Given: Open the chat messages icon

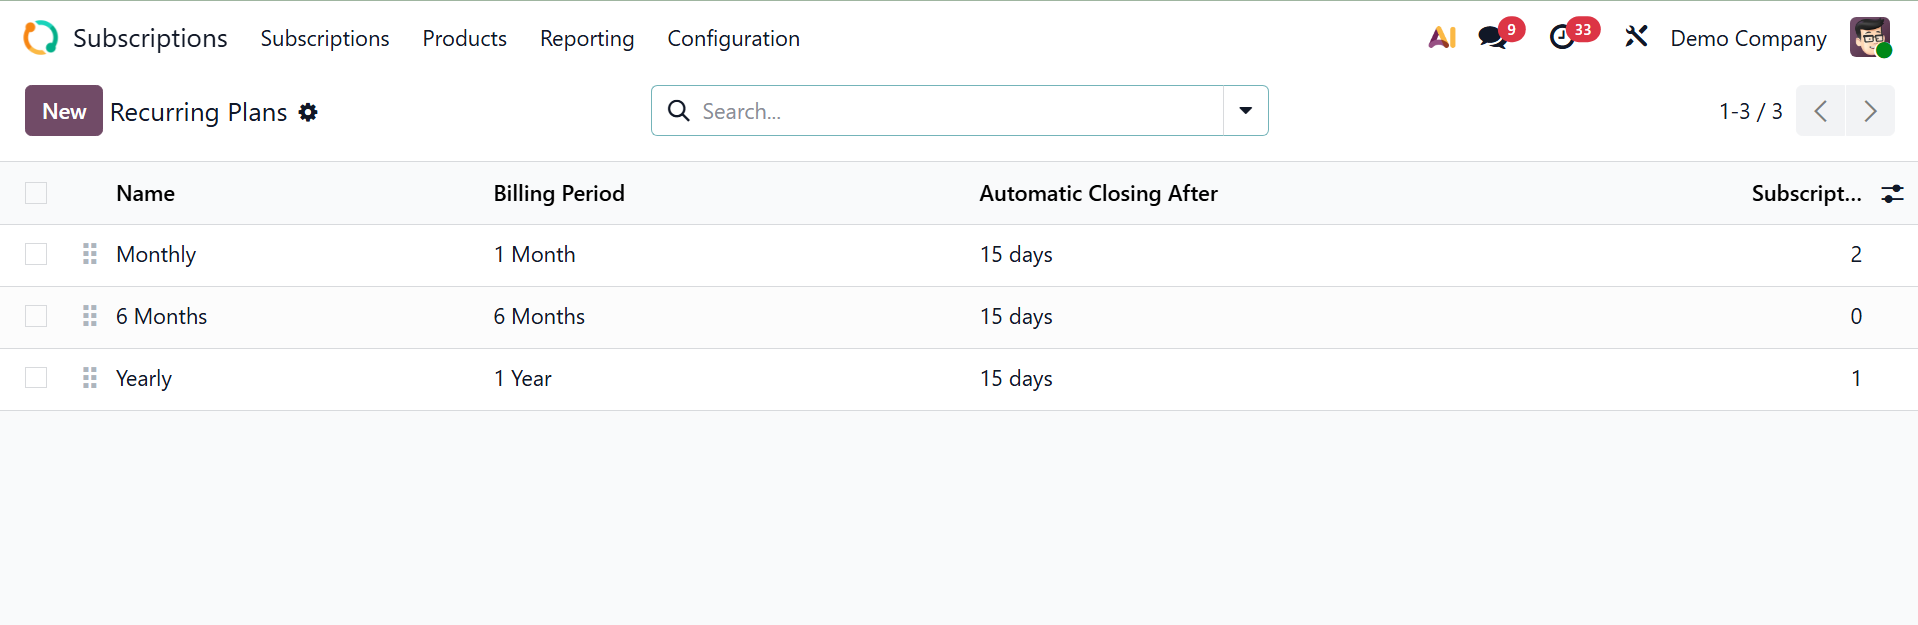Looking at the screenshot, I should coord(1493,38).
